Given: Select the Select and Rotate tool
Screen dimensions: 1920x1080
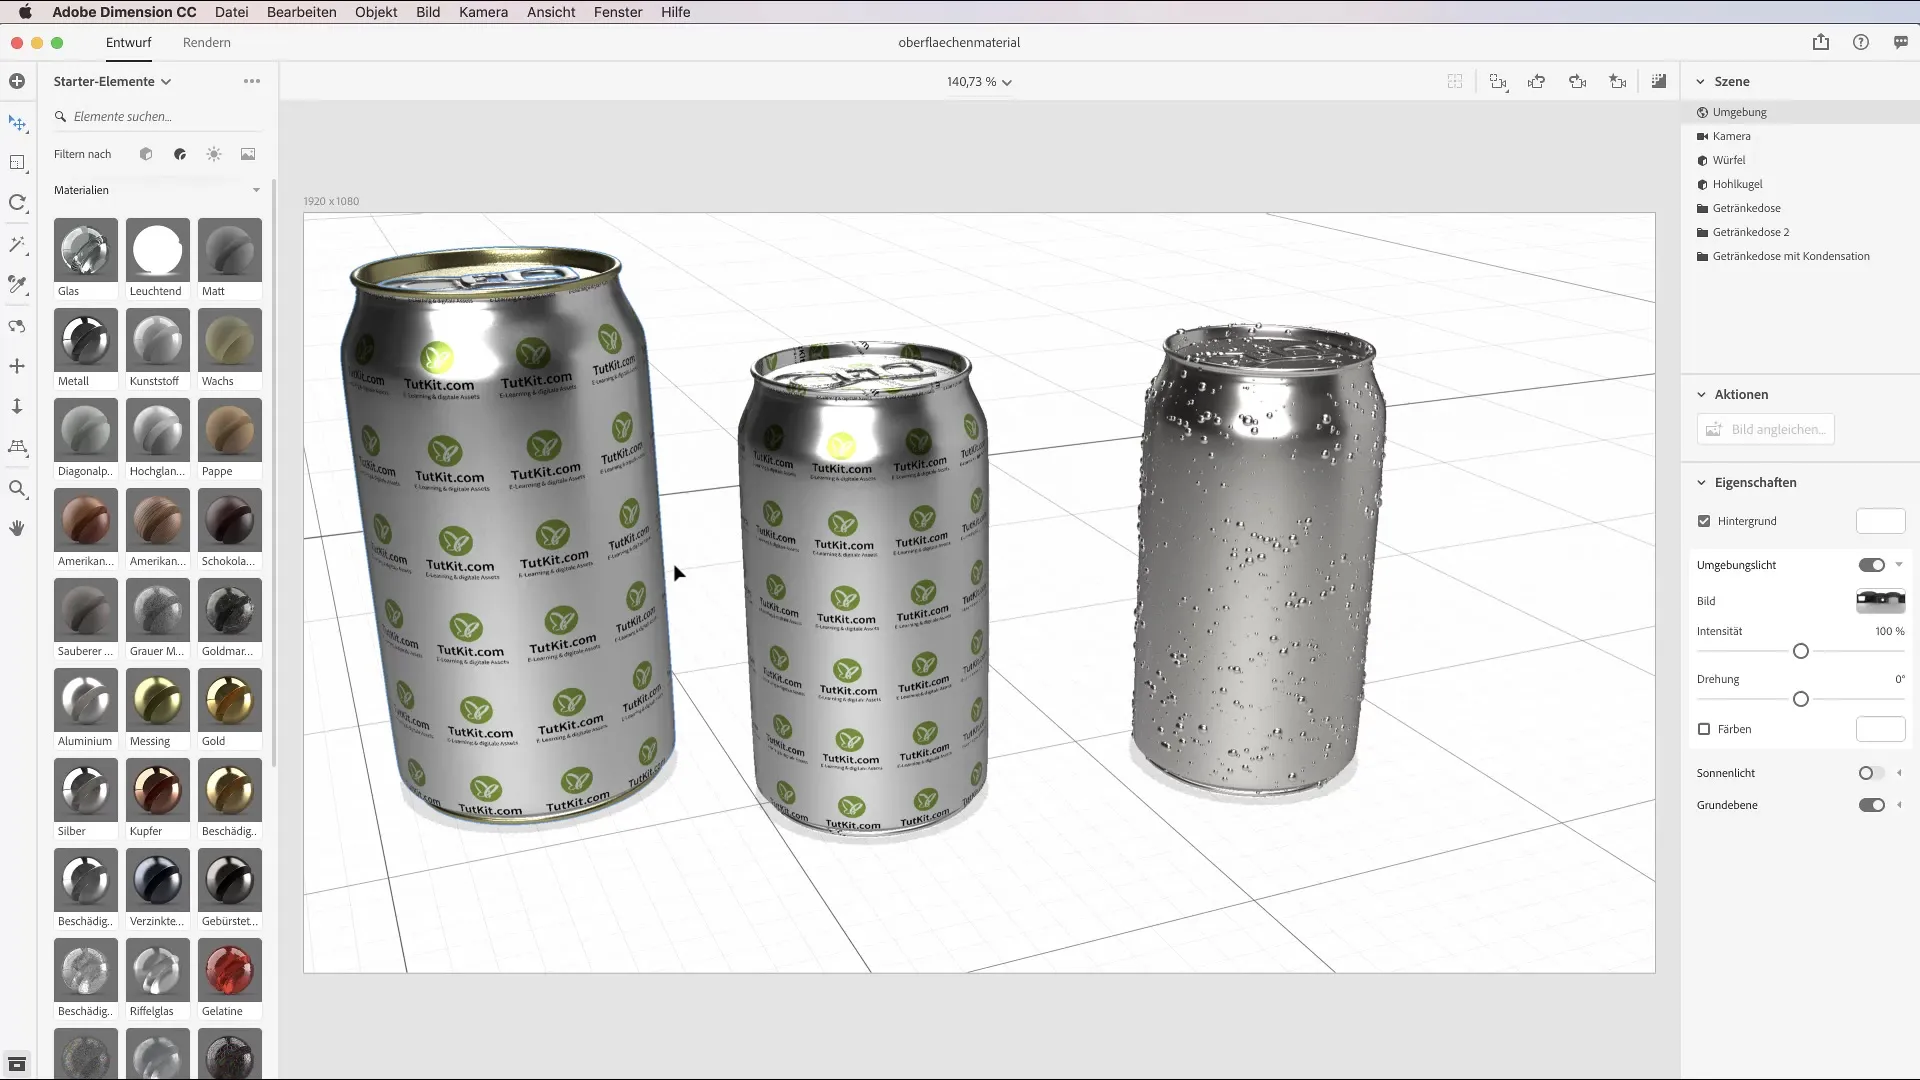Looking at the screenshot, I should 17,203.
